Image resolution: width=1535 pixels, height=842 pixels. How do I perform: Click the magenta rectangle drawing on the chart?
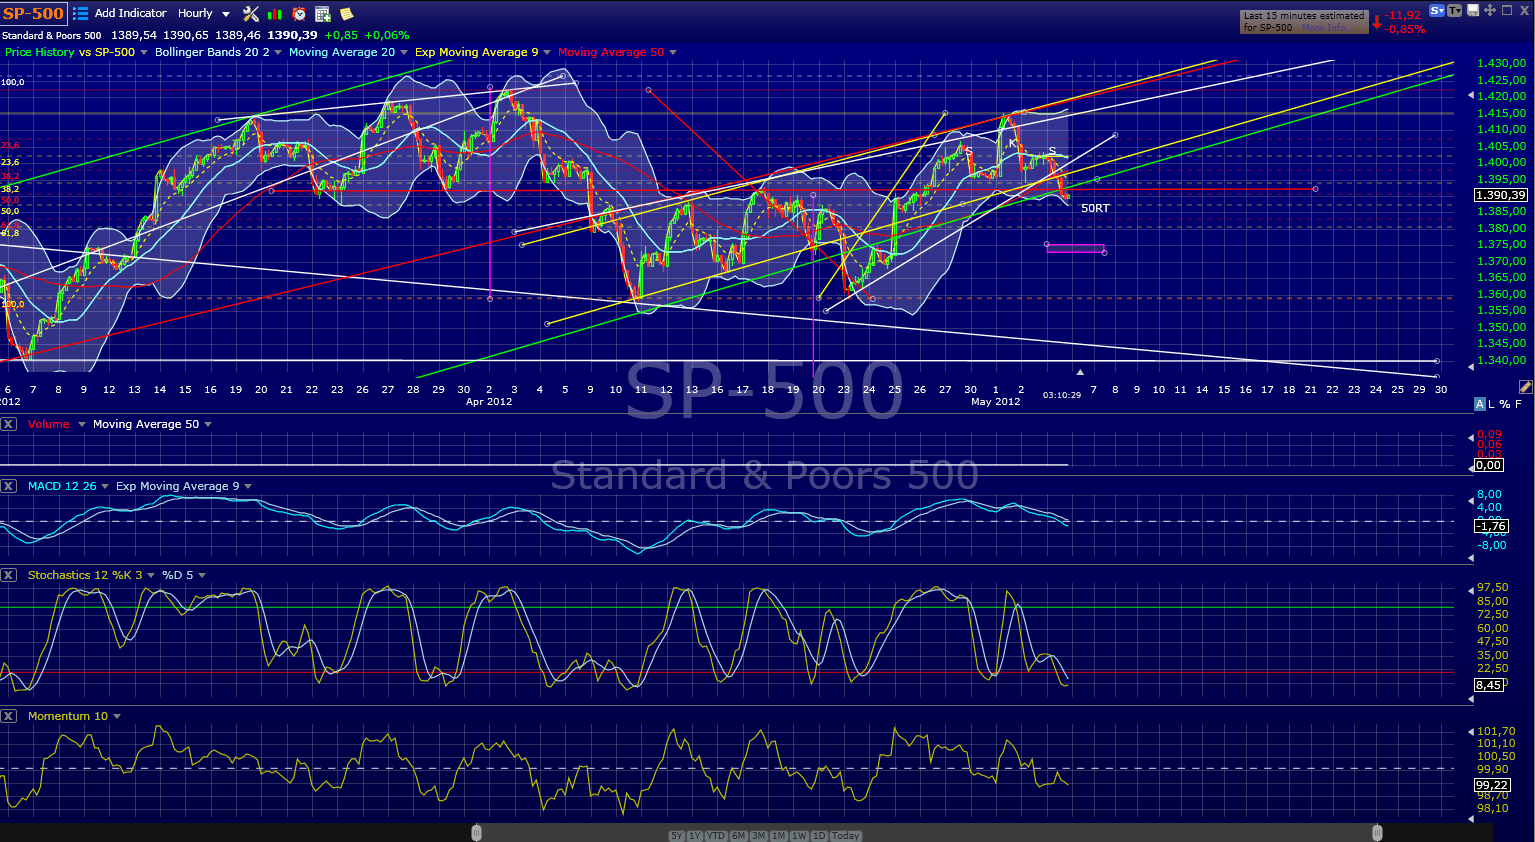[x=1075, y=248]
